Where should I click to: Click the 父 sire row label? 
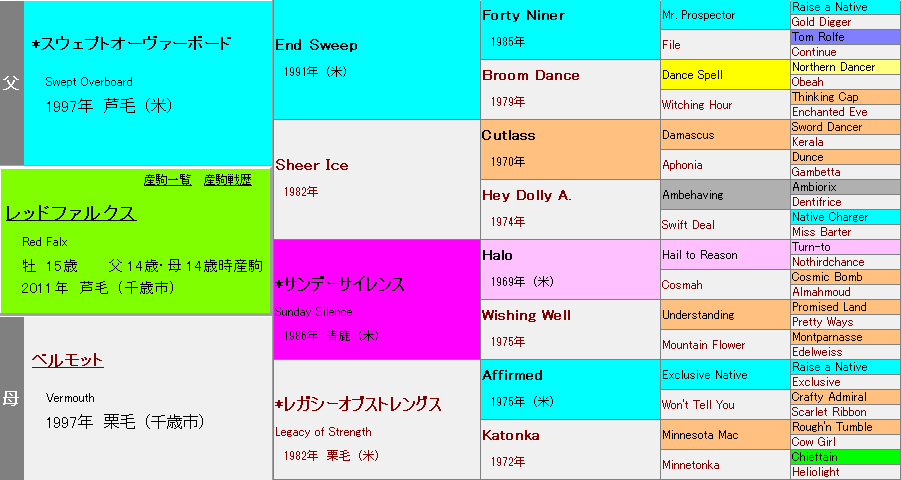click(11, 83)
